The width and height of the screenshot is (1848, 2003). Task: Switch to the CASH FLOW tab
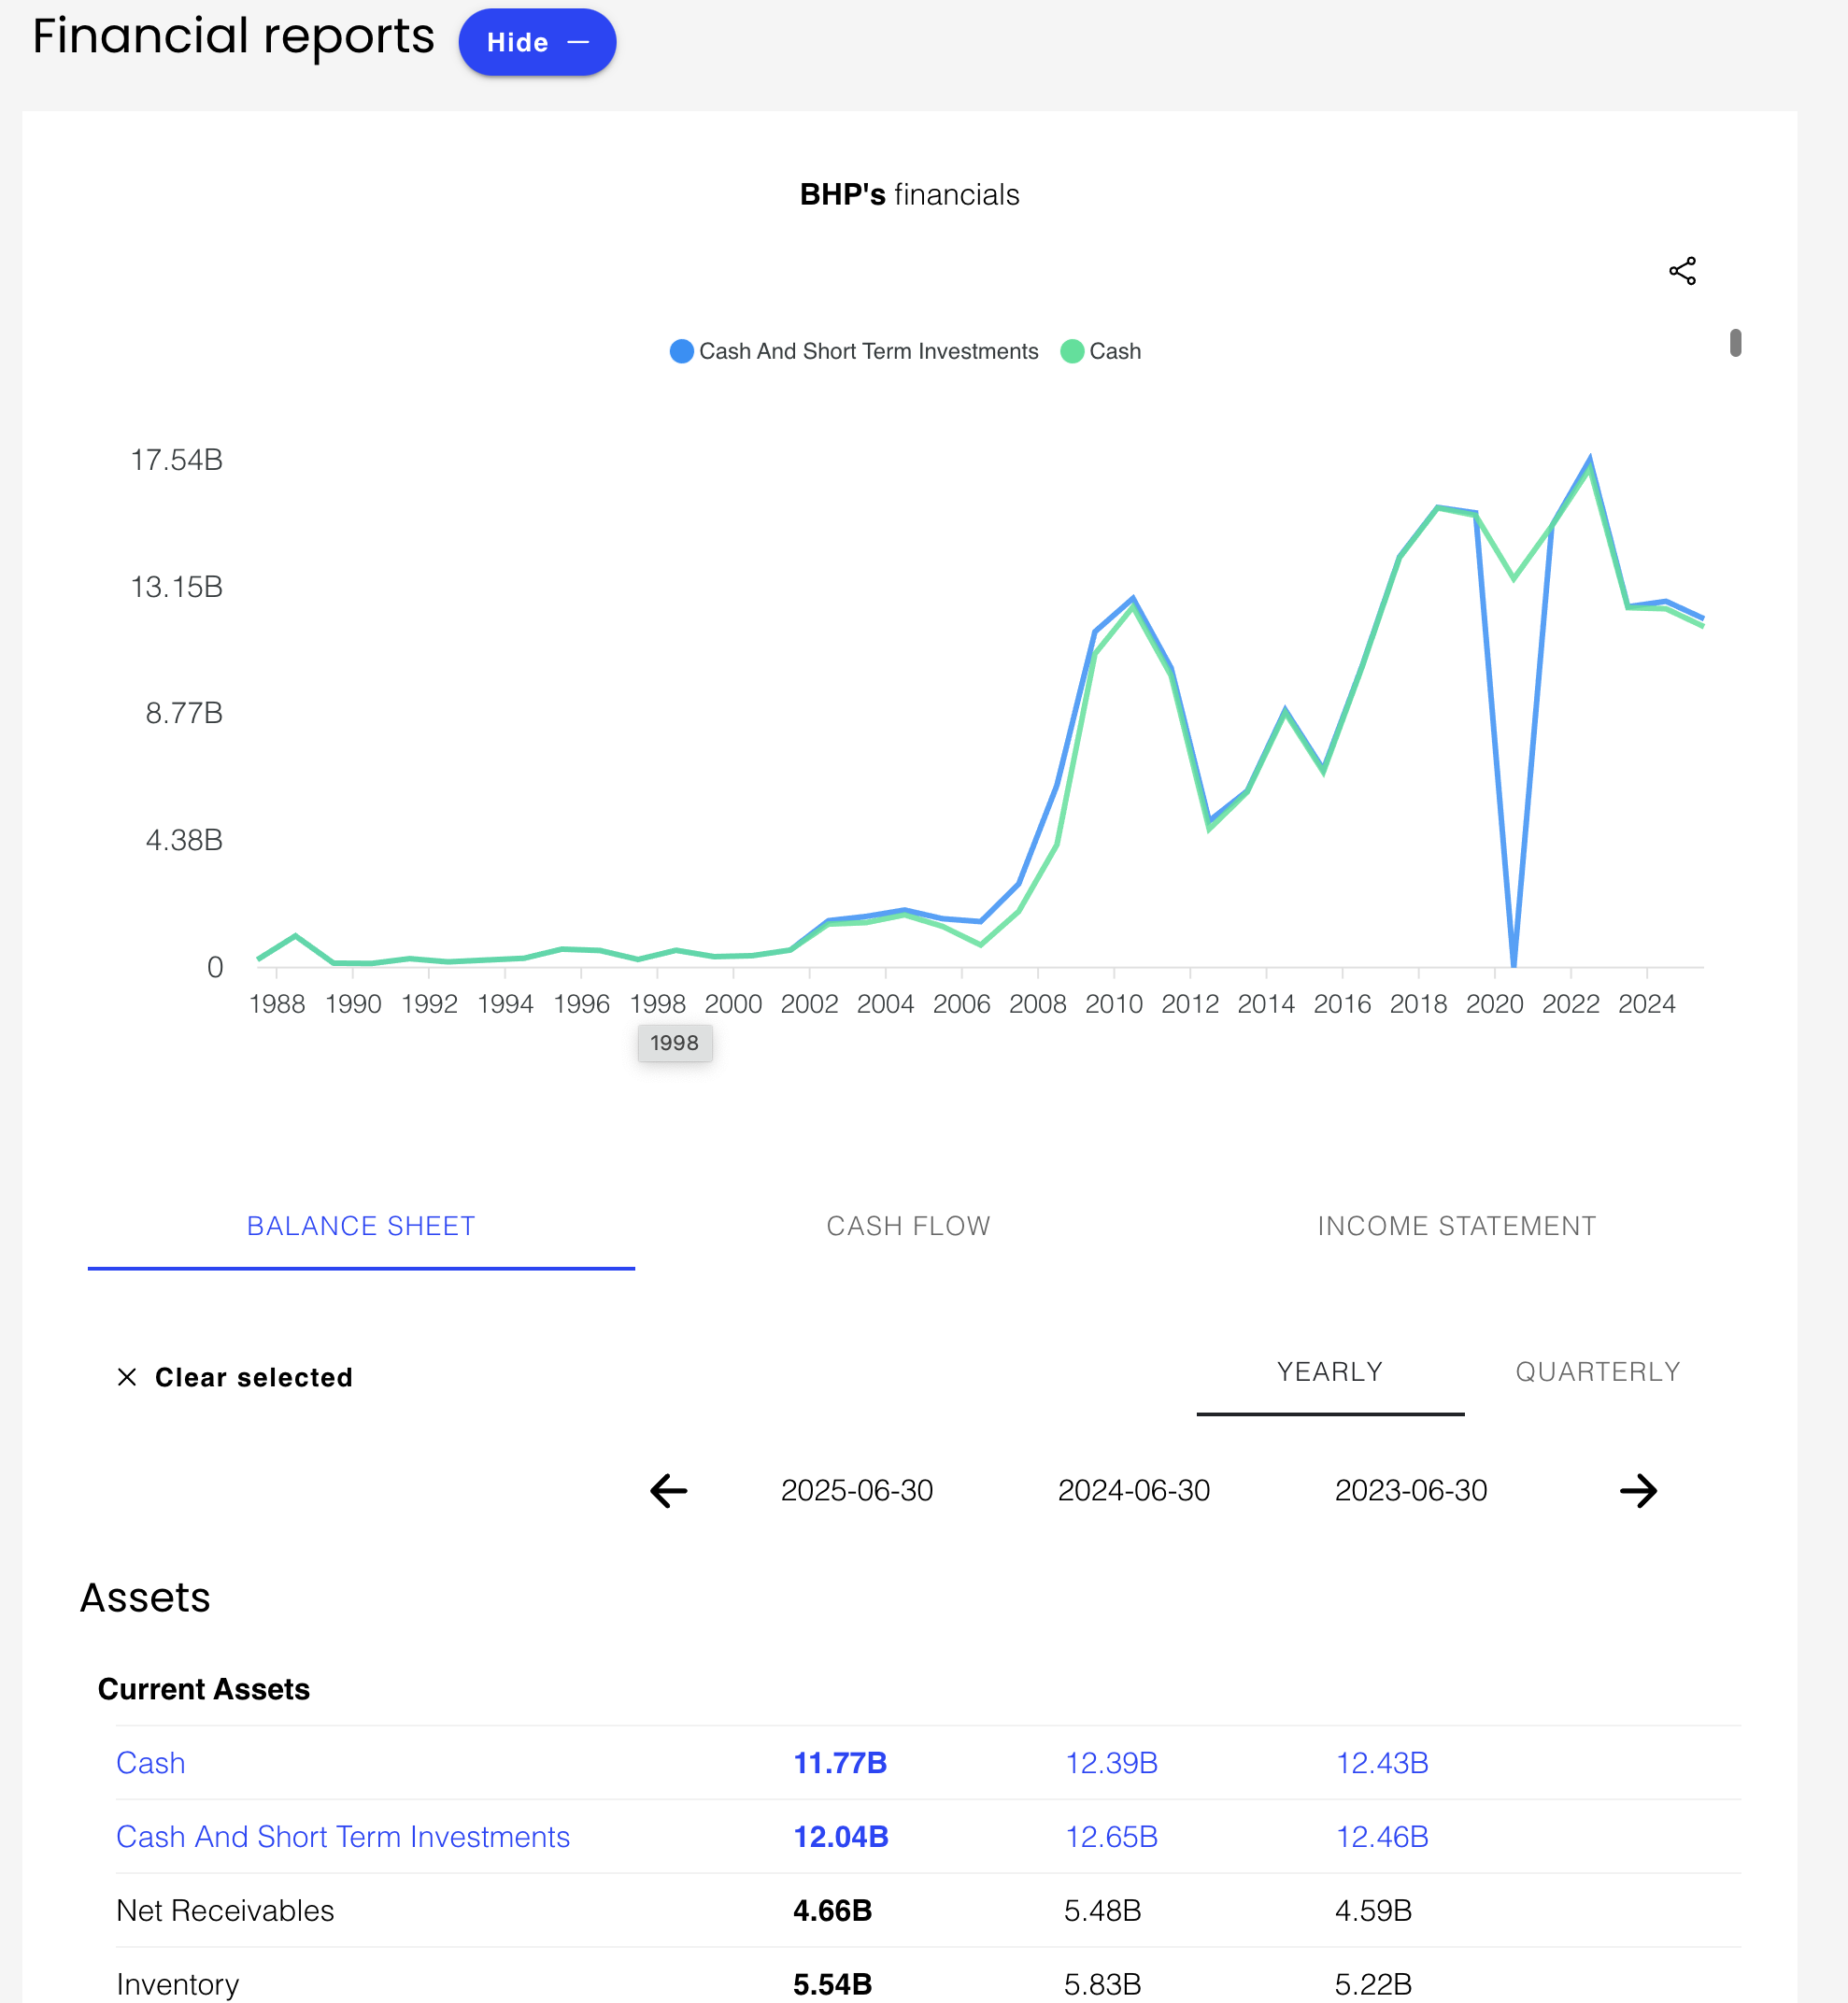pyautogui.click(x=908, y=1225)
